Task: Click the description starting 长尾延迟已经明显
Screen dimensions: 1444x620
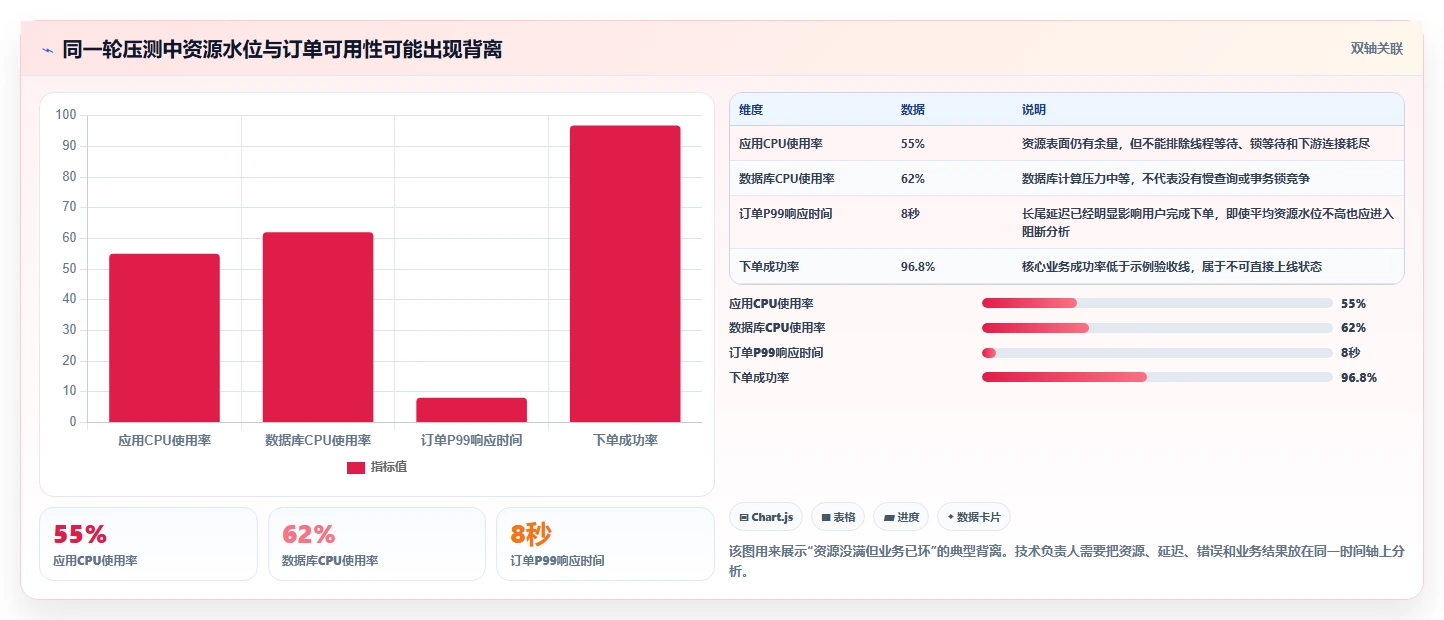Action: point(1208,223)
